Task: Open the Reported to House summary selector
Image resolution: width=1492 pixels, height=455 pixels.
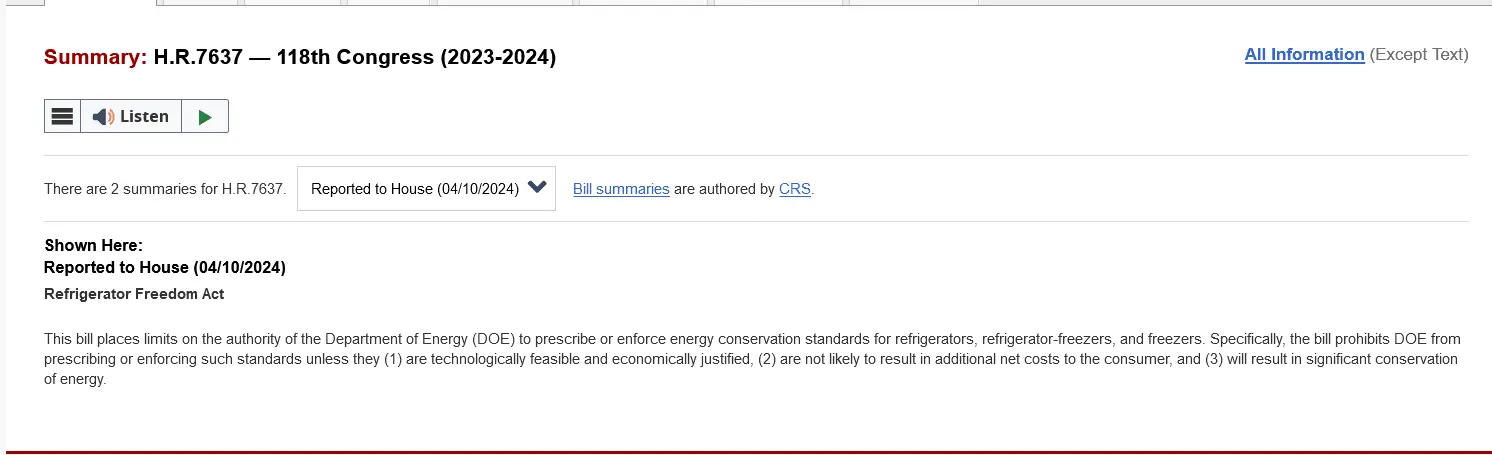Action: 415,189
